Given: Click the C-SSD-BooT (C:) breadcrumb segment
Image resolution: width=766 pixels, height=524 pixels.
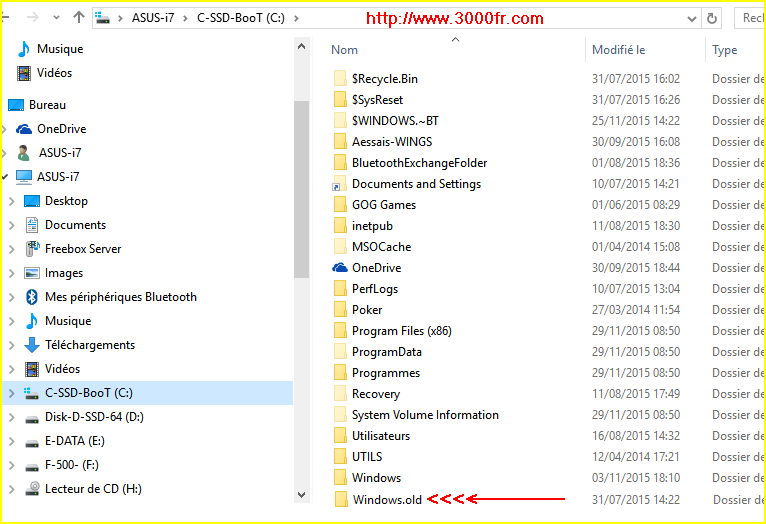Looking at the screenshot, I should pyautogui.click(x=241, y=18).
